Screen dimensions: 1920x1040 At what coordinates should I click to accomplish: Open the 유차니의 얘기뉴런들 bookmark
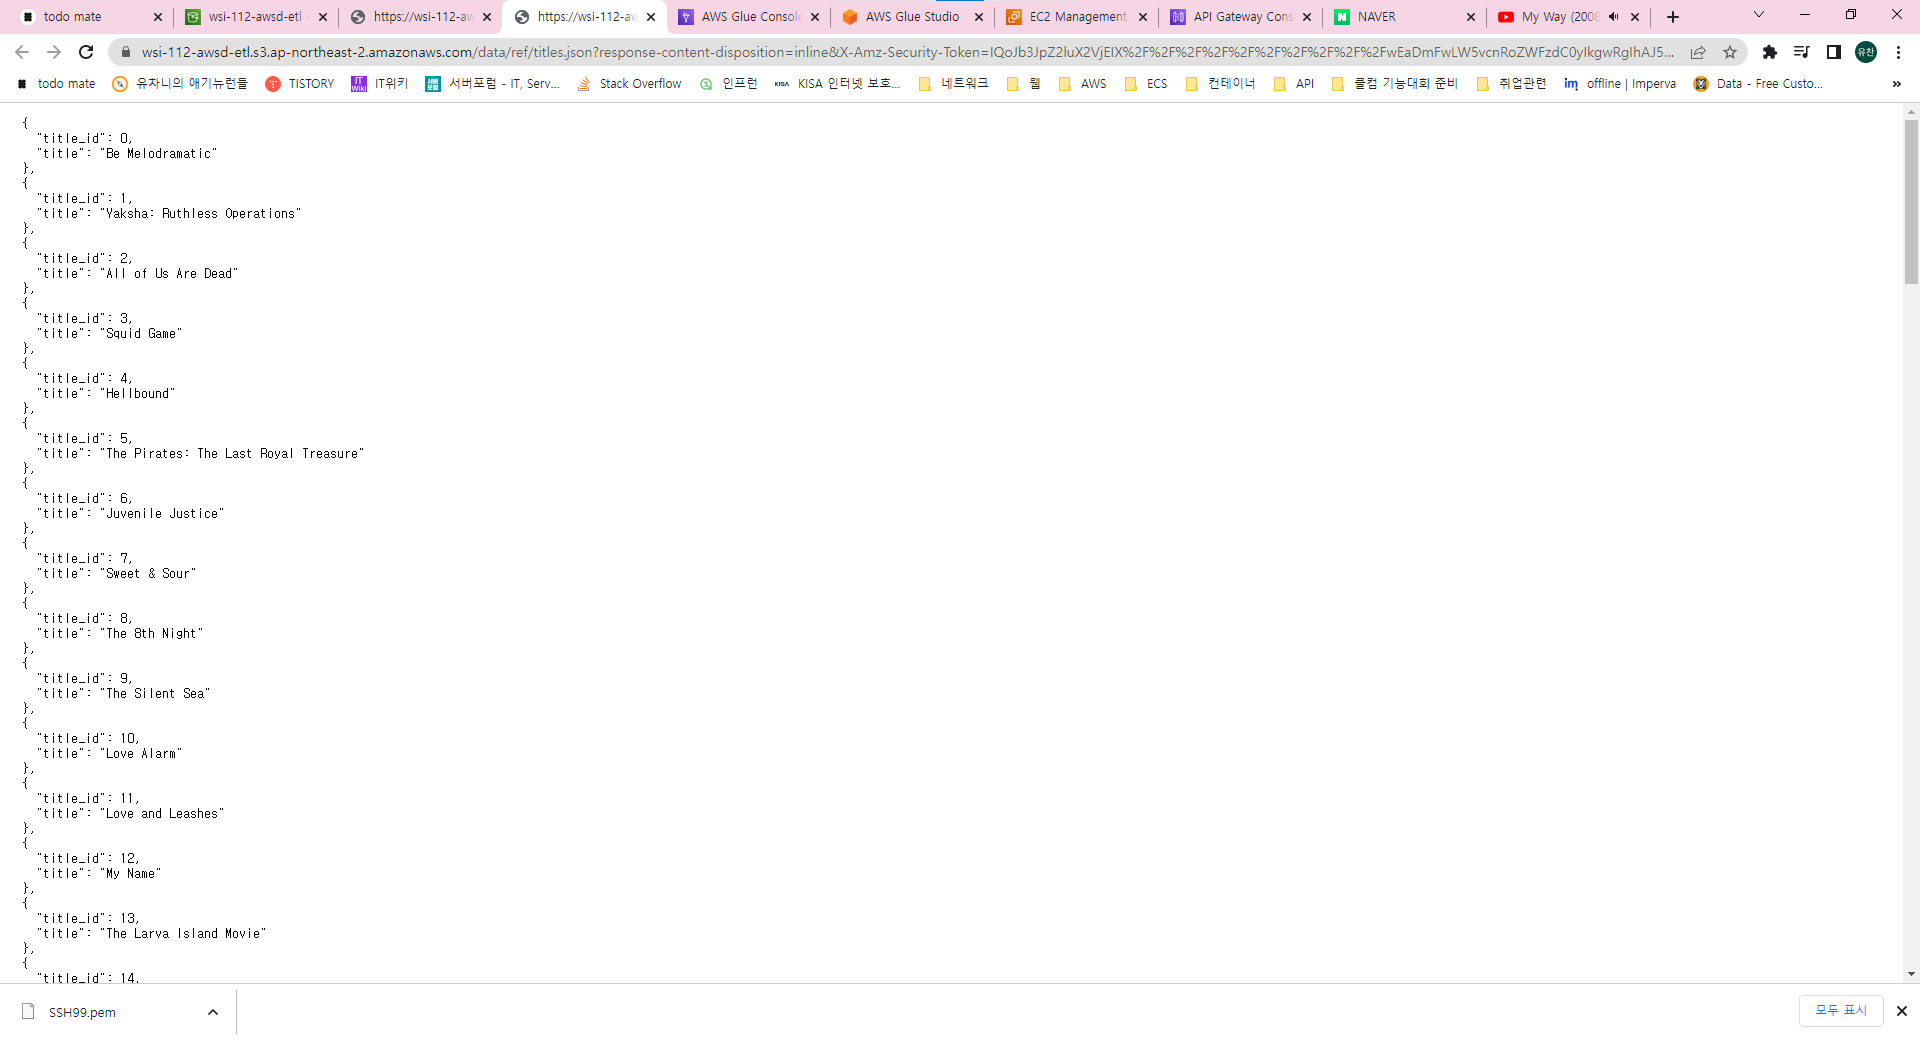[180, 84]
